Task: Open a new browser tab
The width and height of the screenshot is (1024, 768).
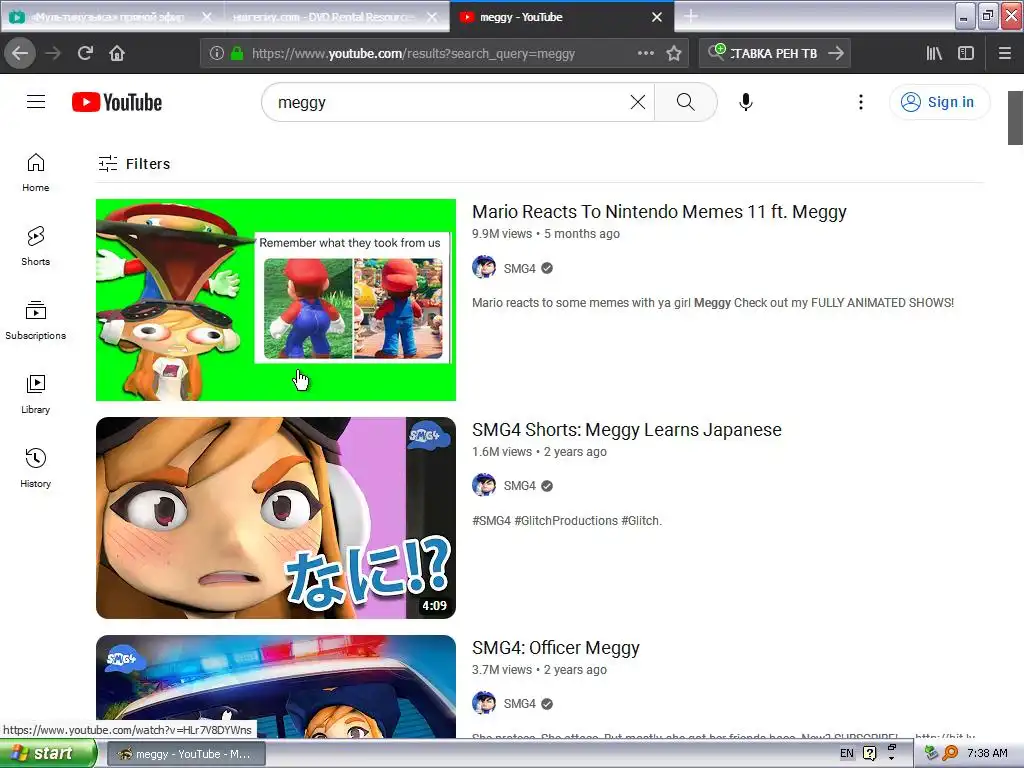Action: click(691, 16)
